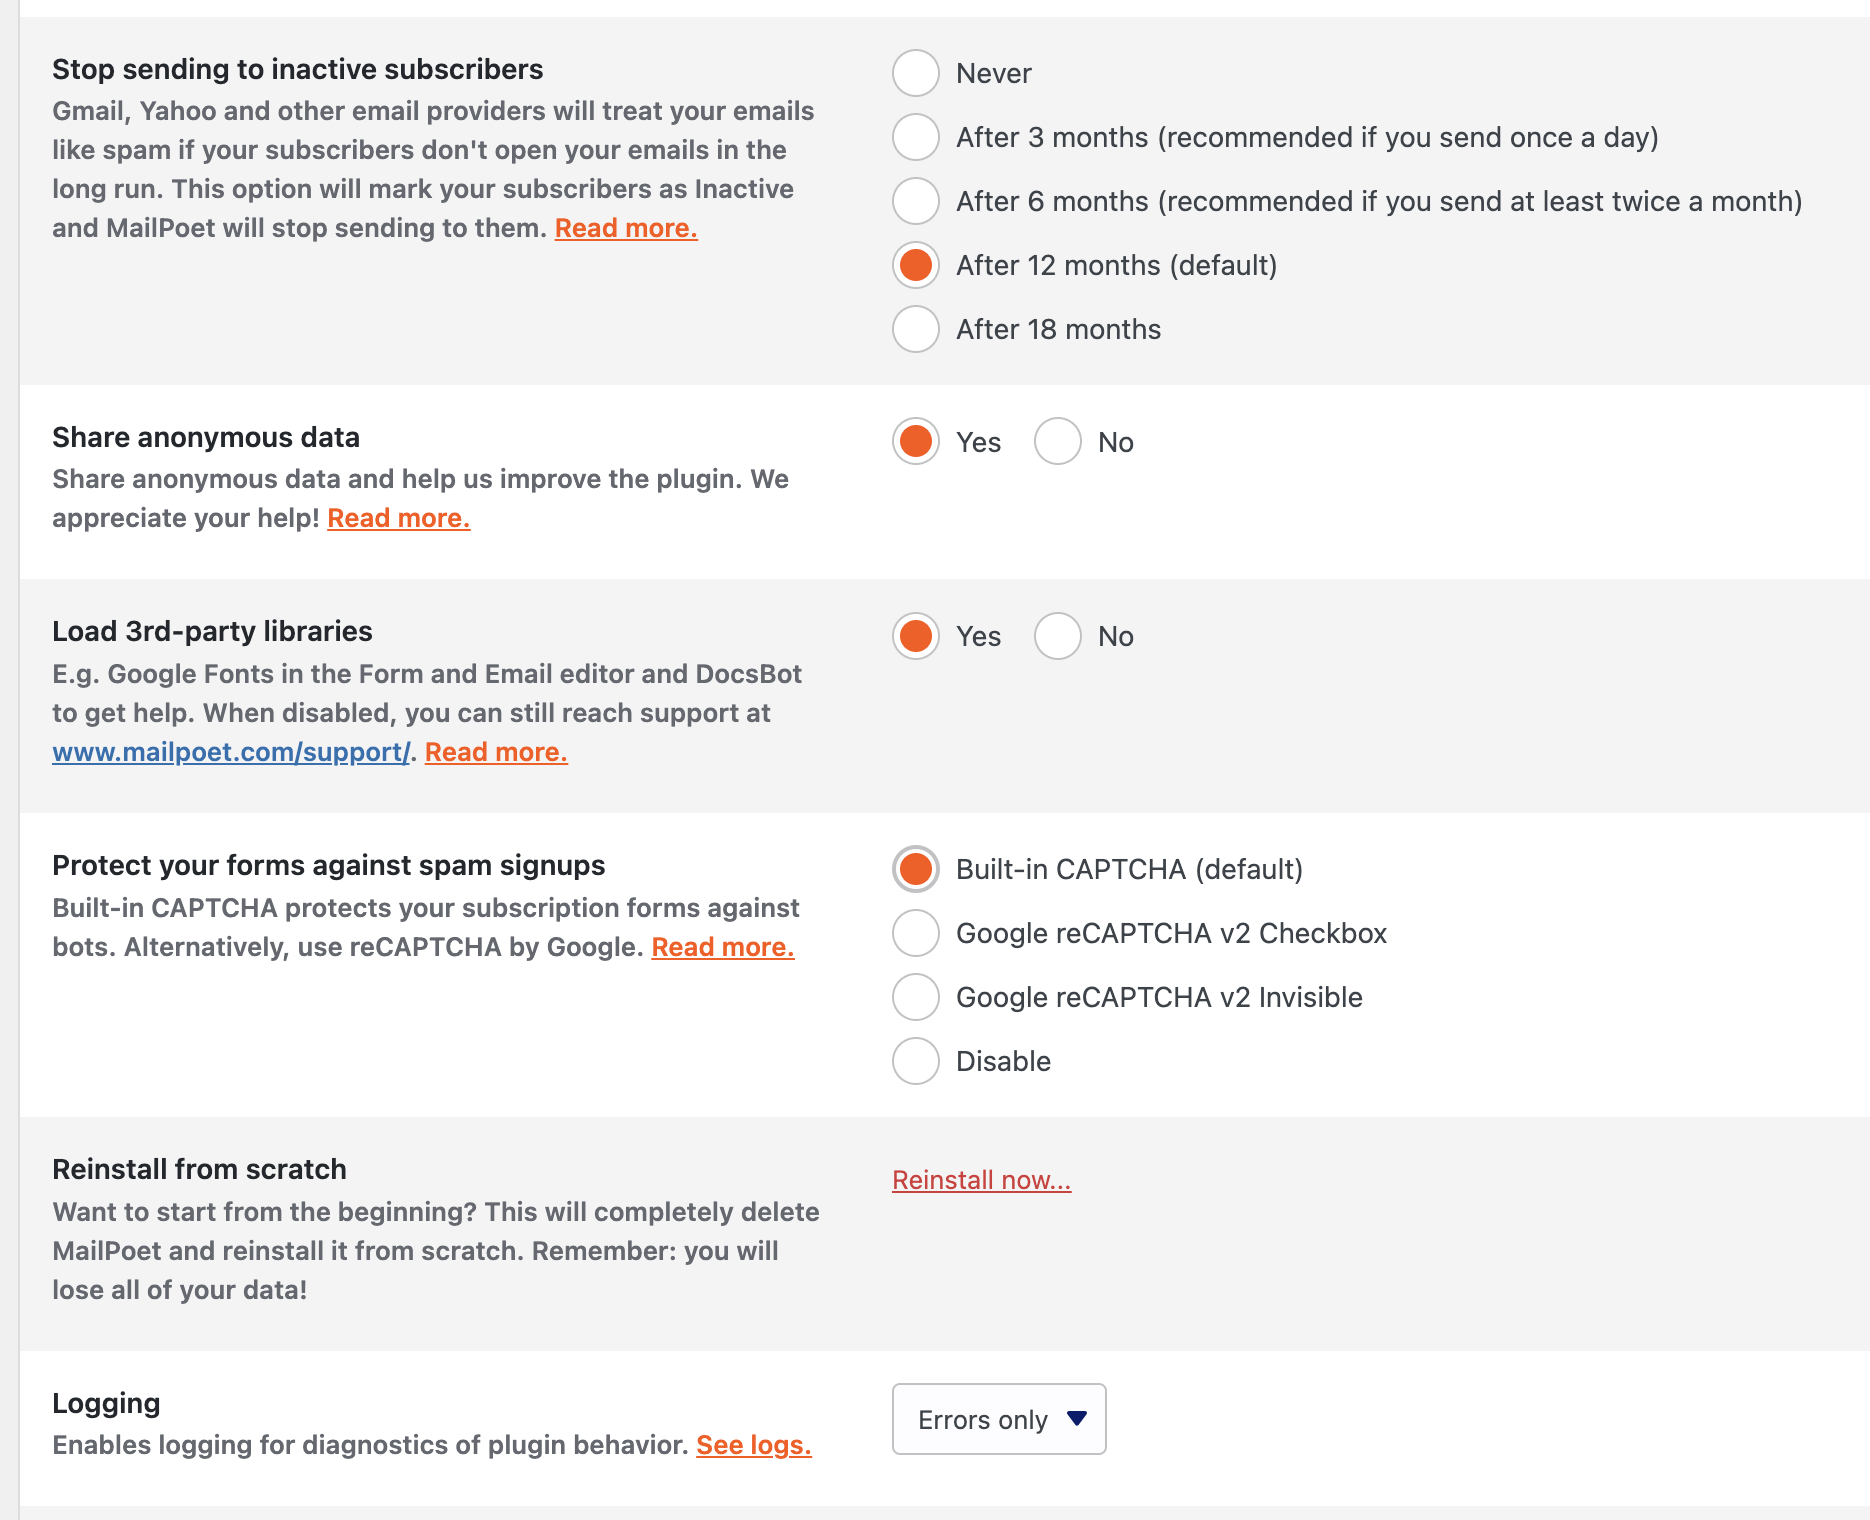Select Disable for spam signup protection
The image size is (1870, 1520).
coord(915,1061)
